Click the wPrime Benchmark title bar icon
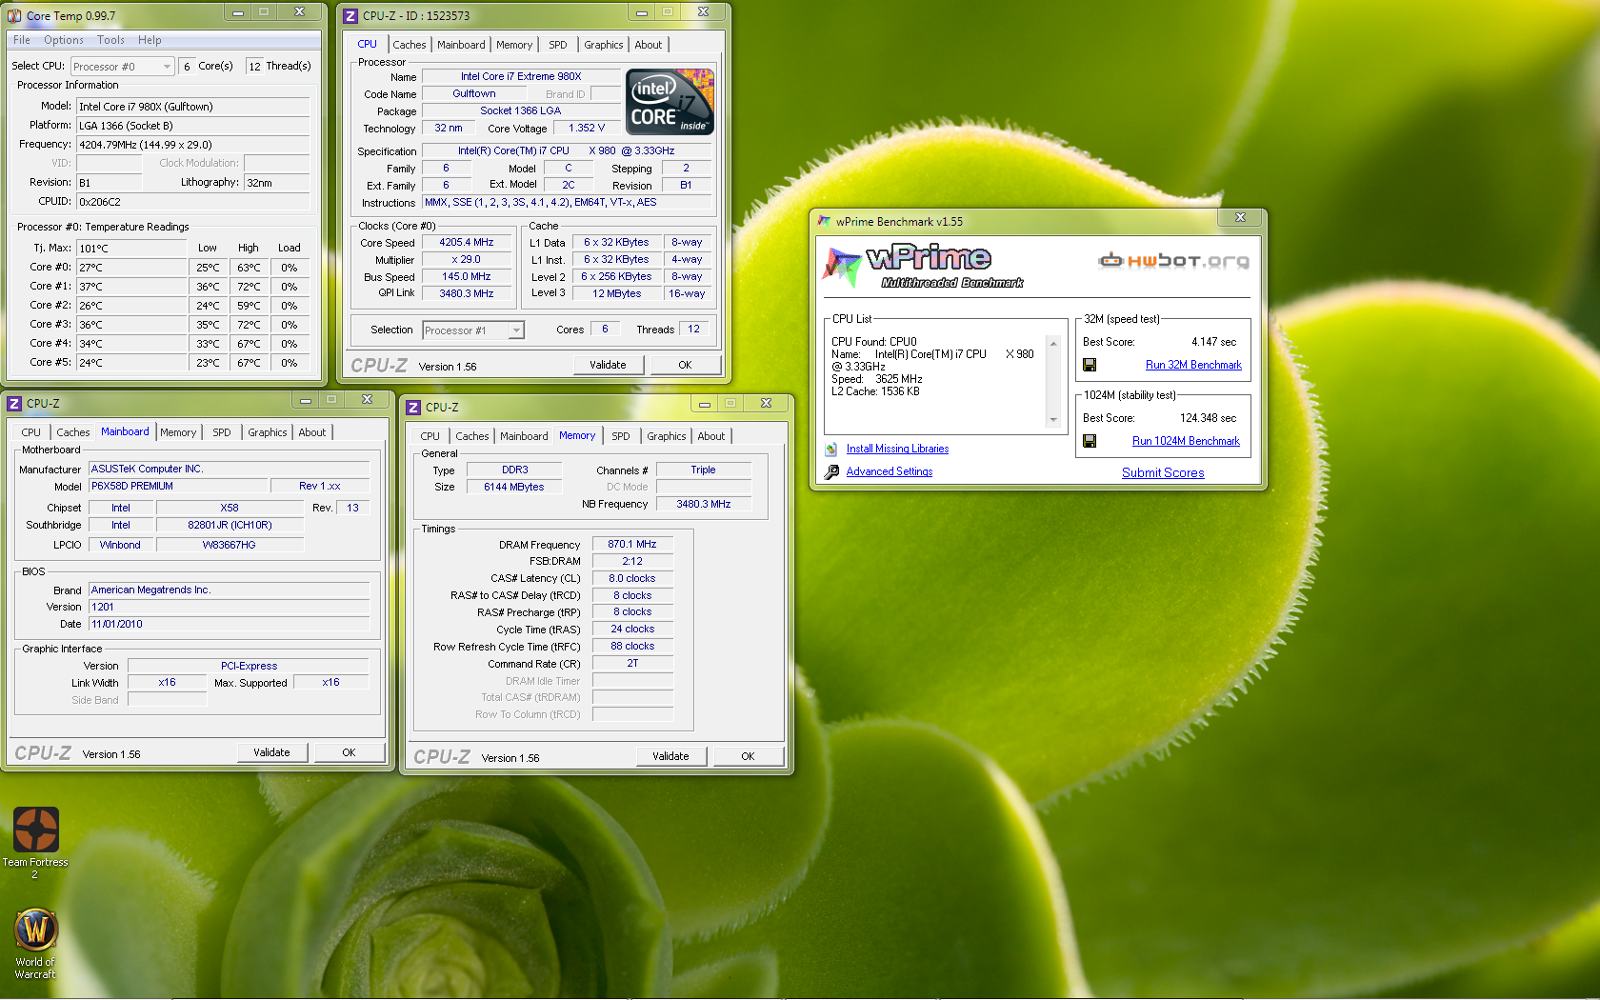1600x1000 pixels. tap(824, 221)
